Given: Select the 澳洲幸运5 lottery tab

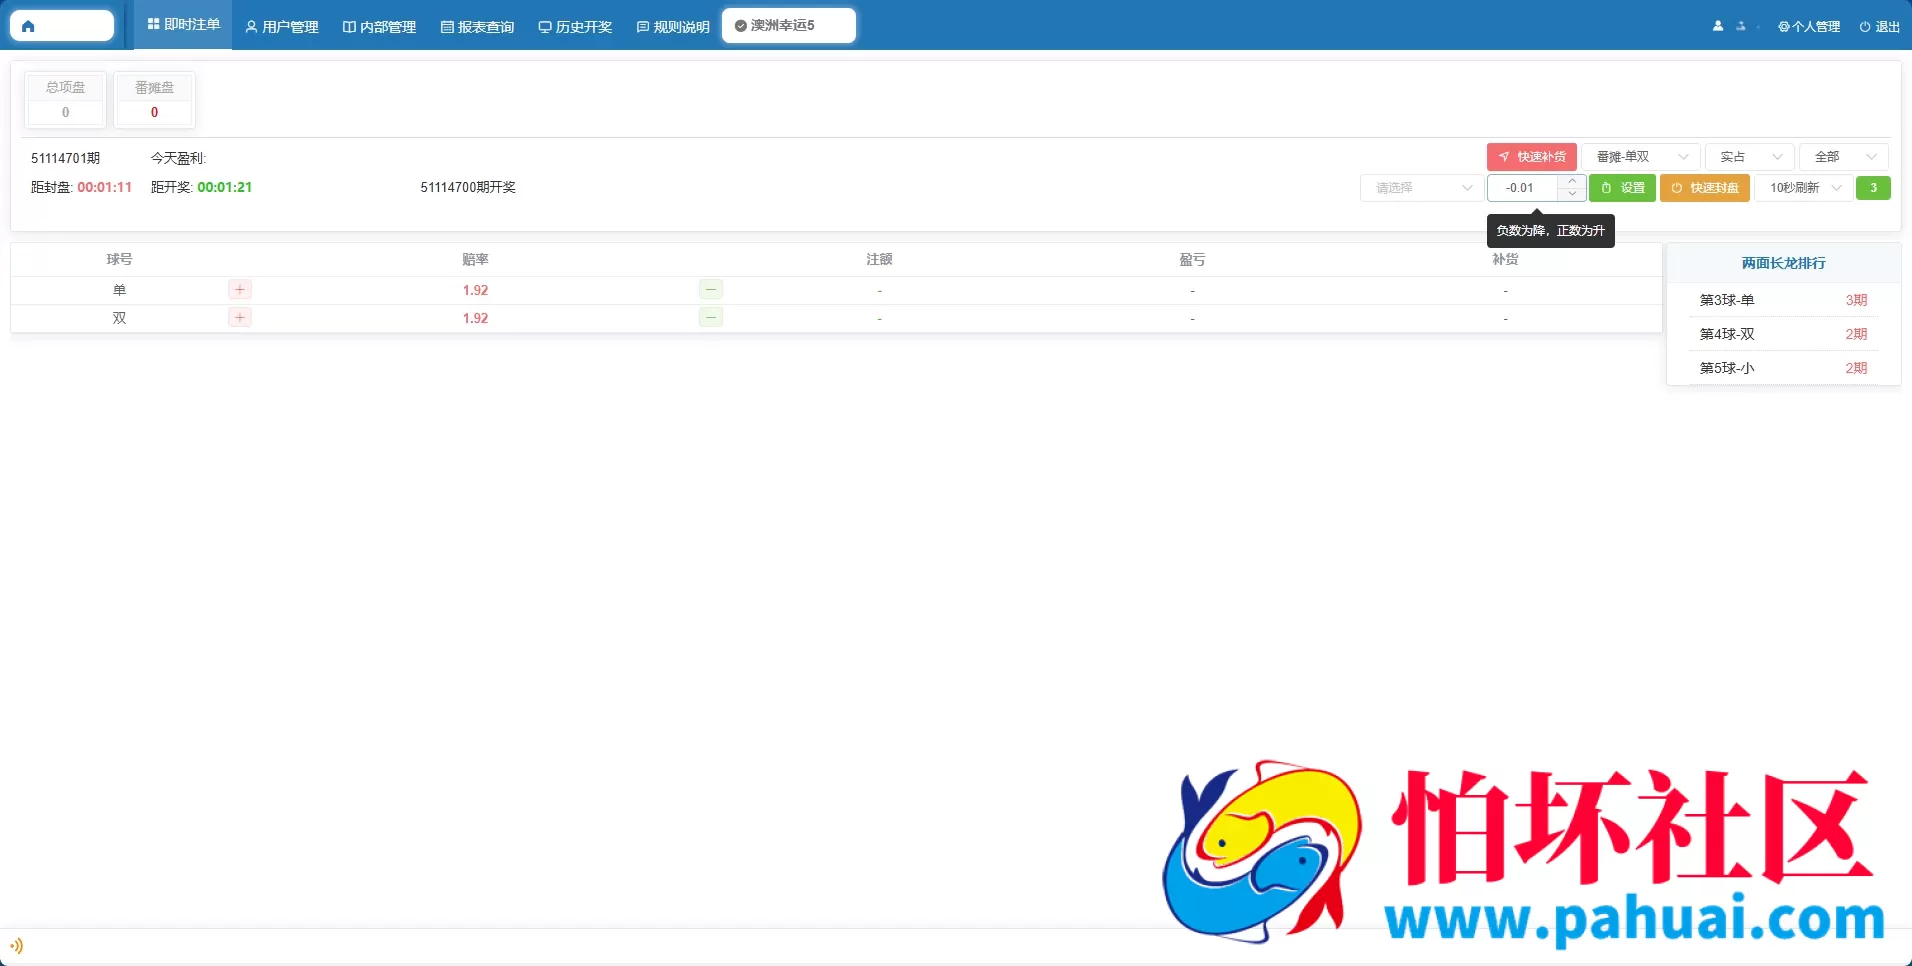Looking at the screenshot, I should (789, 26).
